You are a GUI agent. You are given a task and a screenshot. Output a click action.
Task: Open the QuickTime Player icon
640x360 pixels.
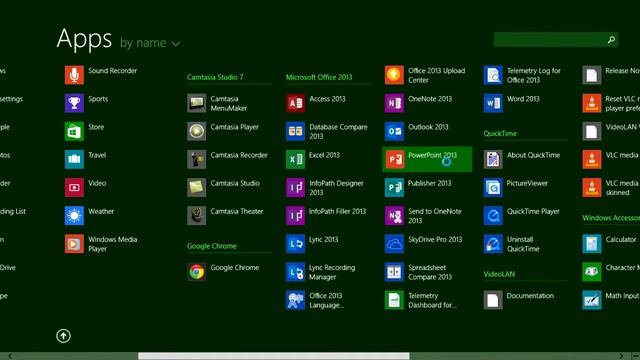[493, 216]
